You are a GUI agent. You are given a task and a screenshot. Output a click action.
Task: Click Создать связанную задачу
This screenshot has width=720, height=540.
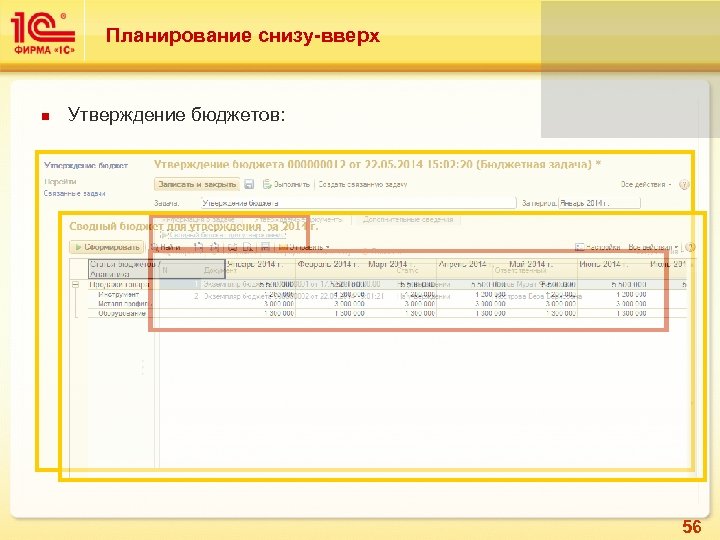(363, 185)
